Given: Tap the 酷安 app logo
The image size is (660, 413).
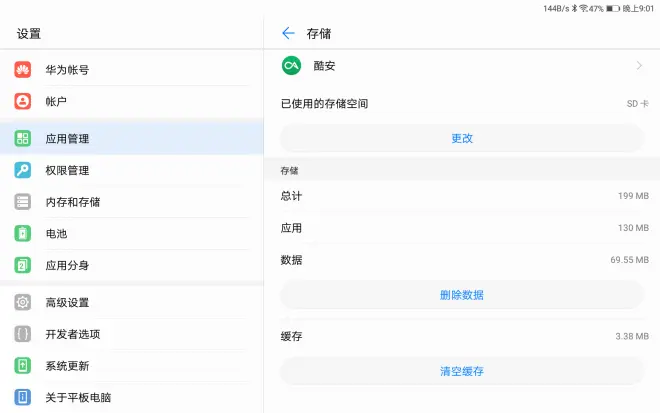Looking at the screenshot, I should (291, 66).
